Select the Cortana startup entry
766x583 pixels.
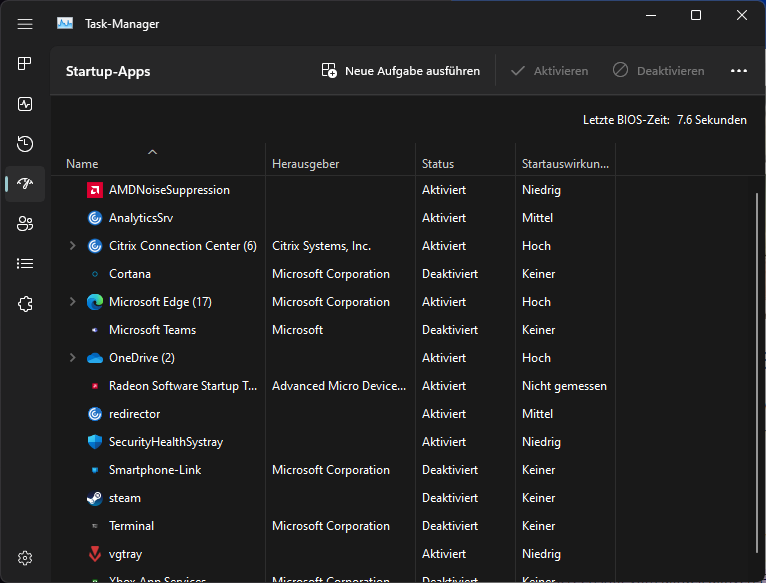click(130, 274)
